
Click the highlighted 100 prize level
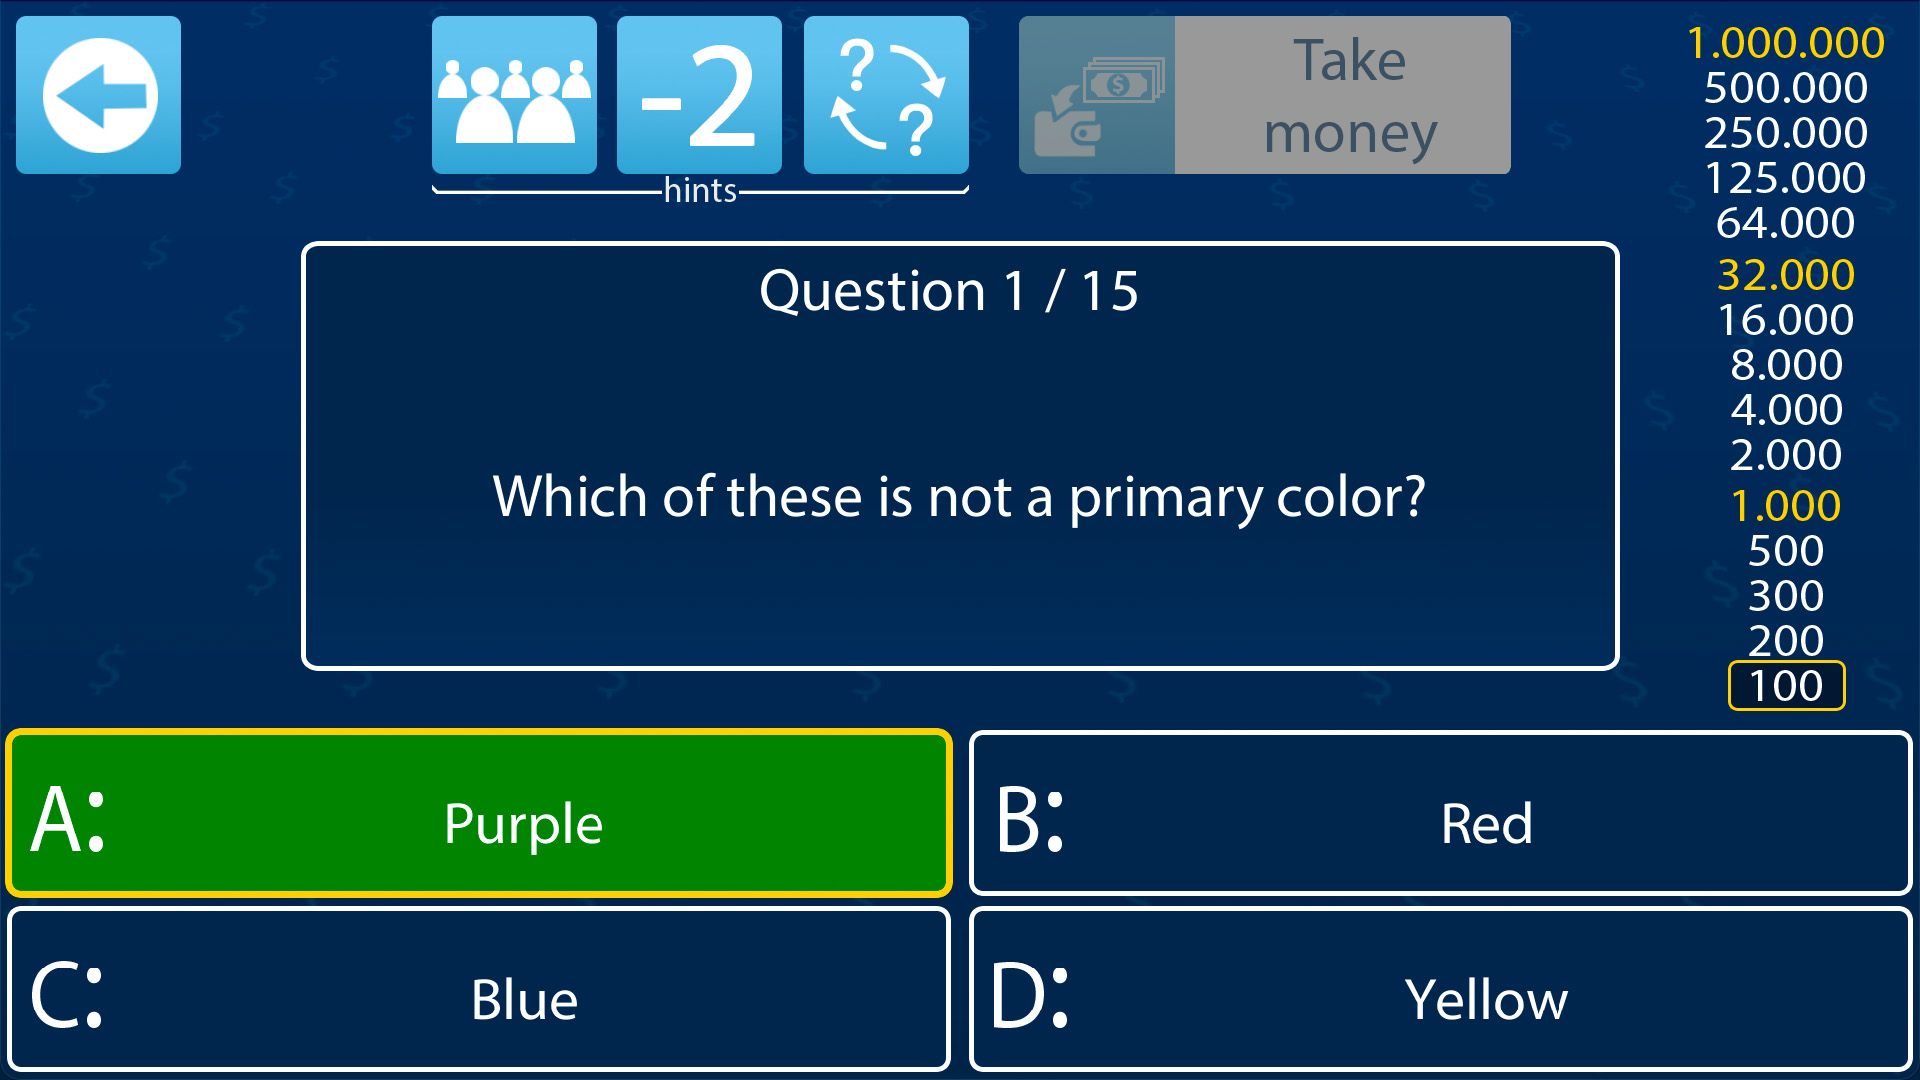pyautogui.click(x=1786, y=686)
